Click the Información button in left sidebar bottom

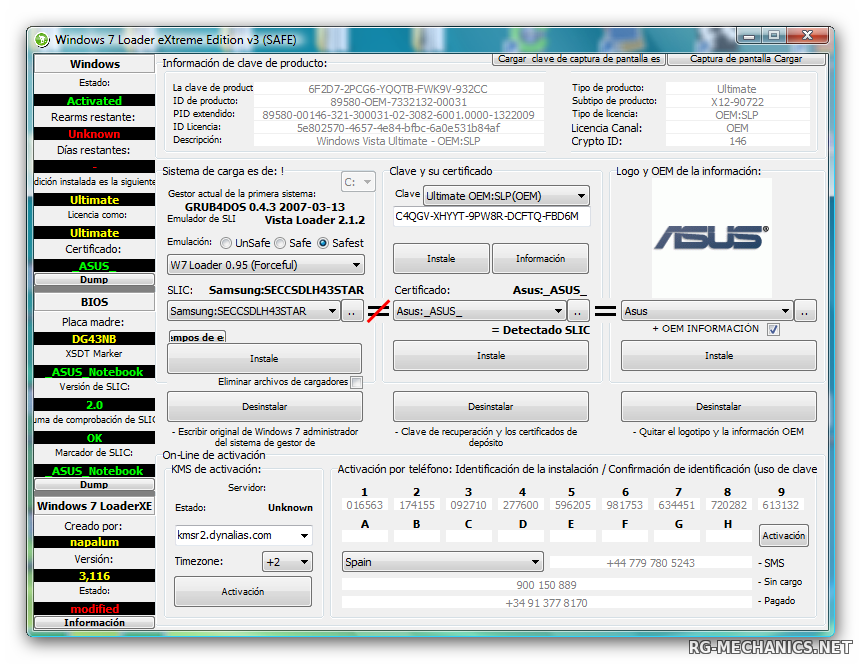pos(94,622)
